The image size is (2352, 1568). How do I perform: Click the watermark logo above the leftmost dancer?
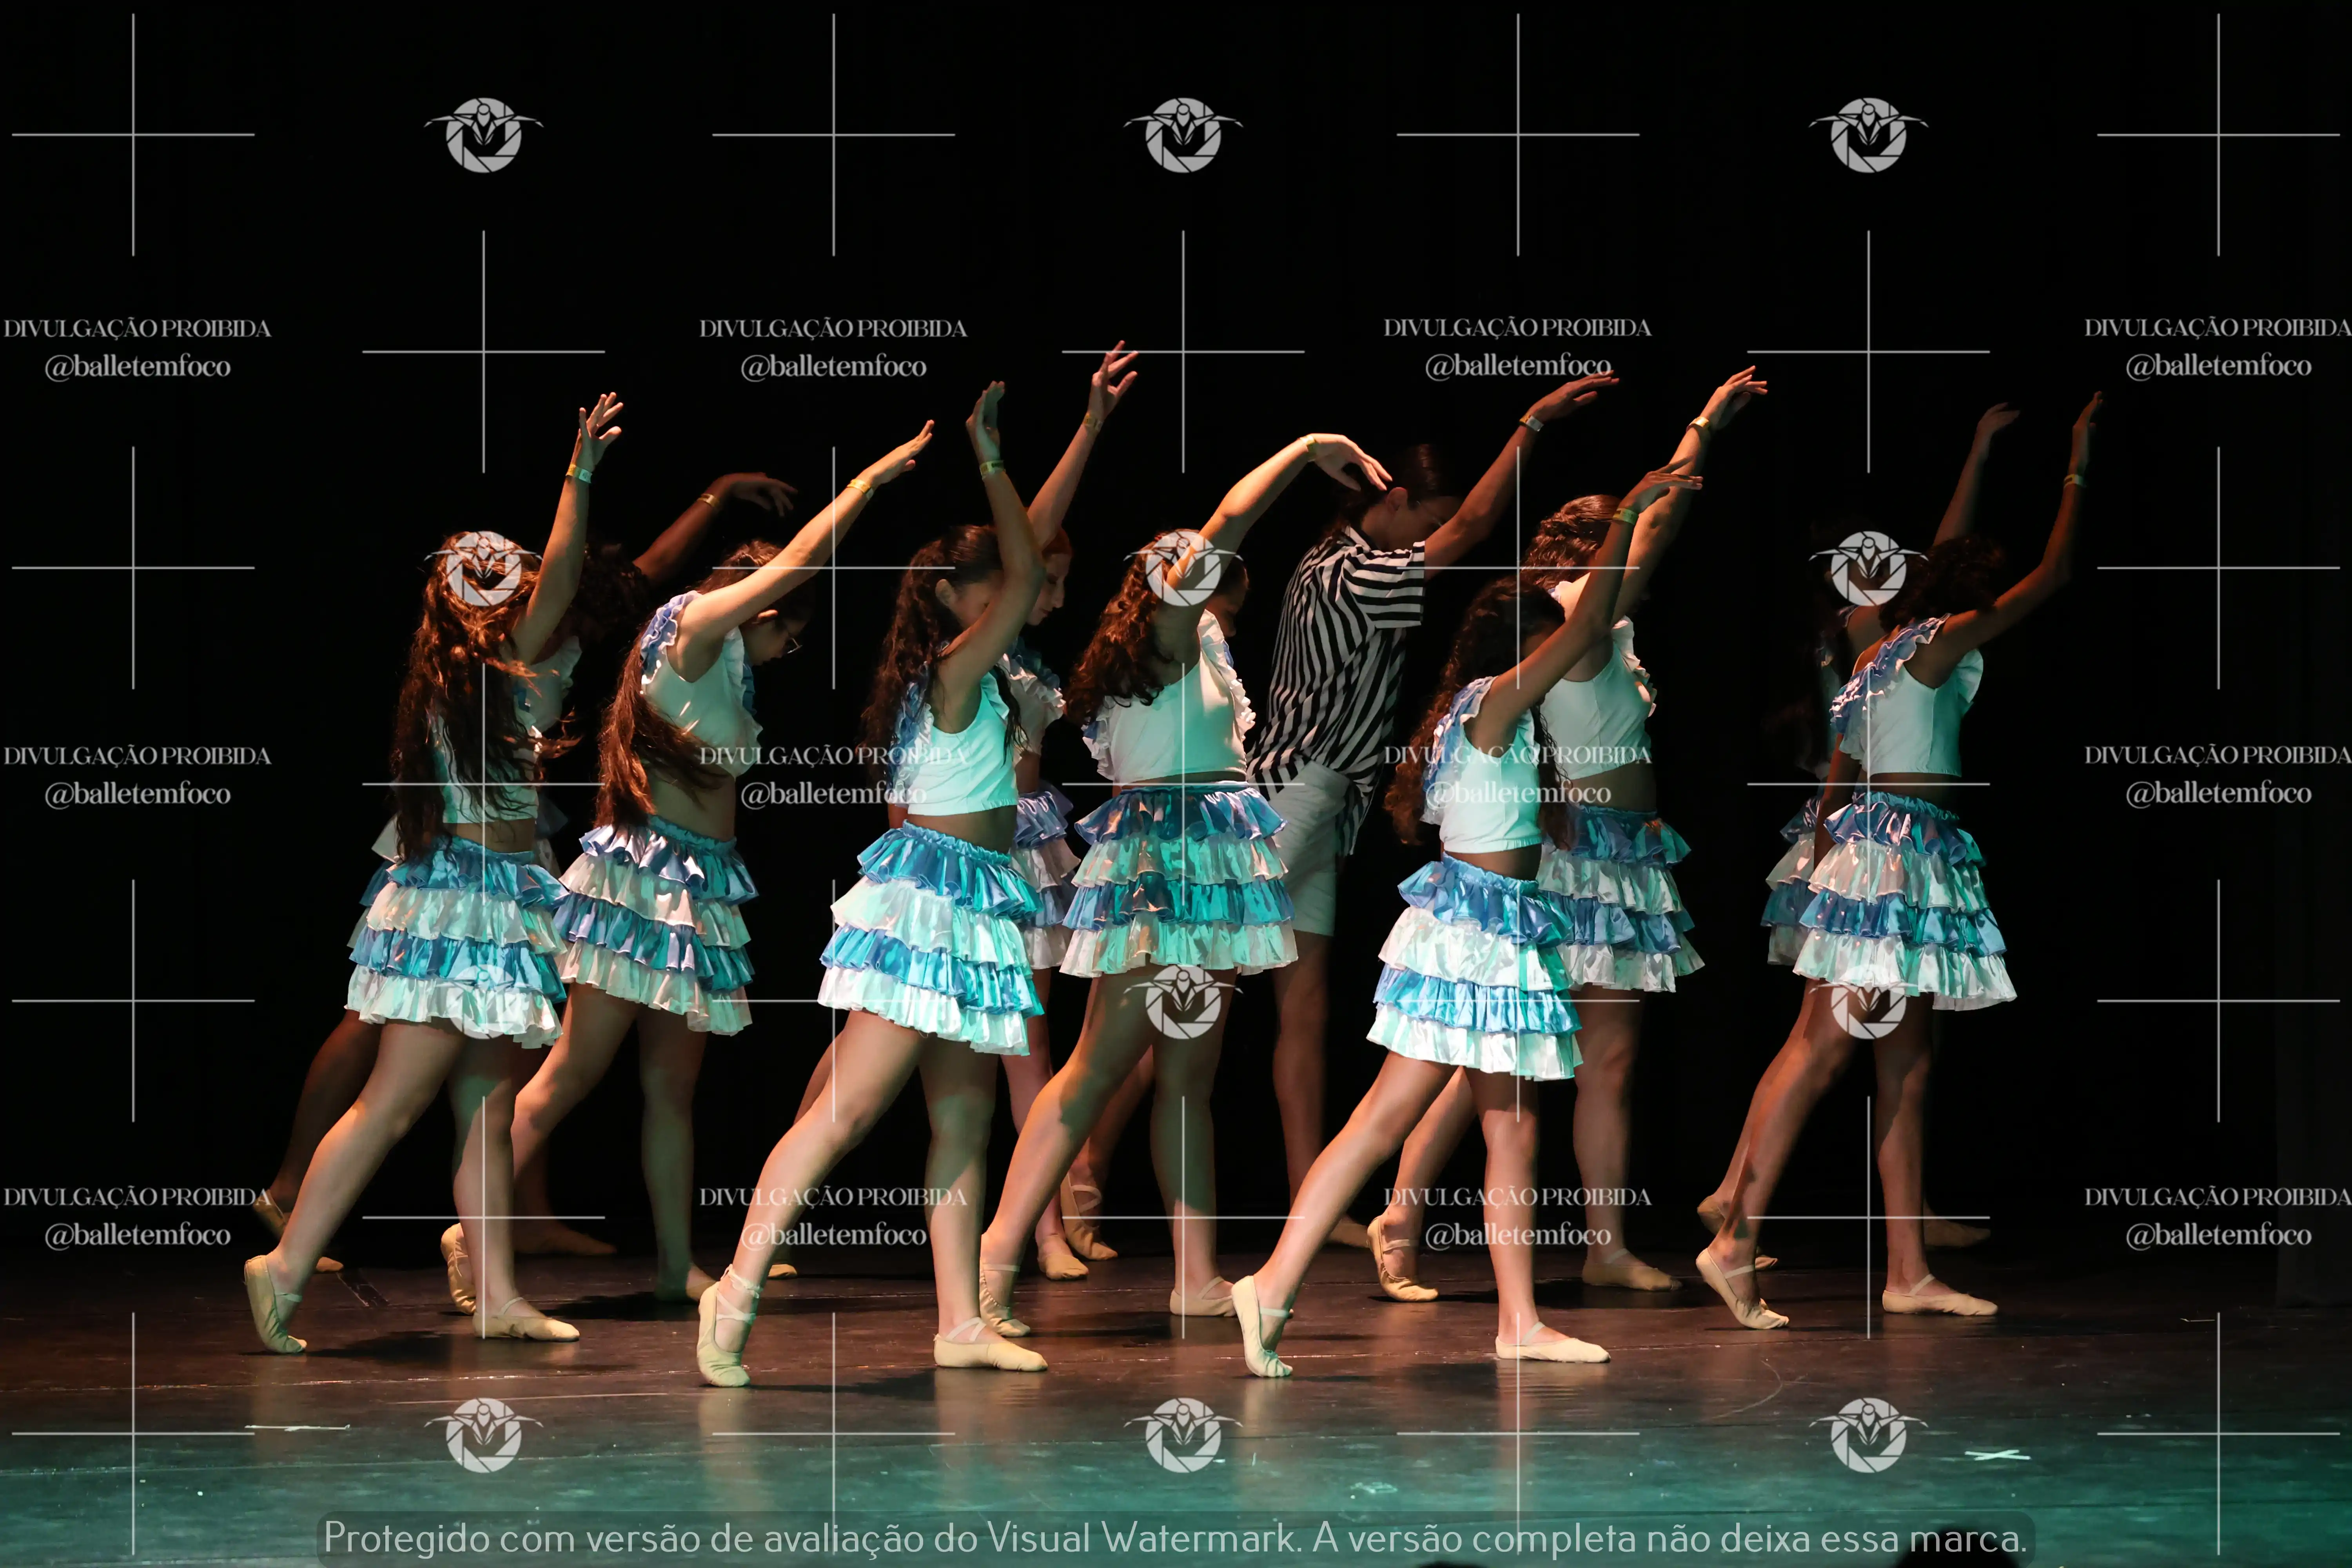coord(483,135)
